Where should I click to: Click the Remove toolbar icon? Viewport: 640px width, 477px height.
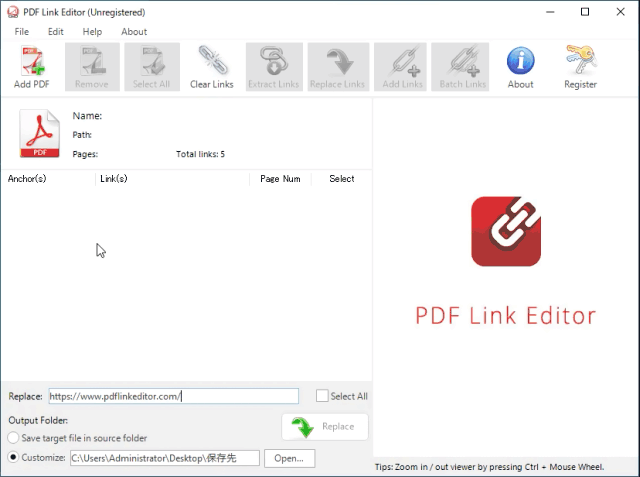tap(92, 67)
